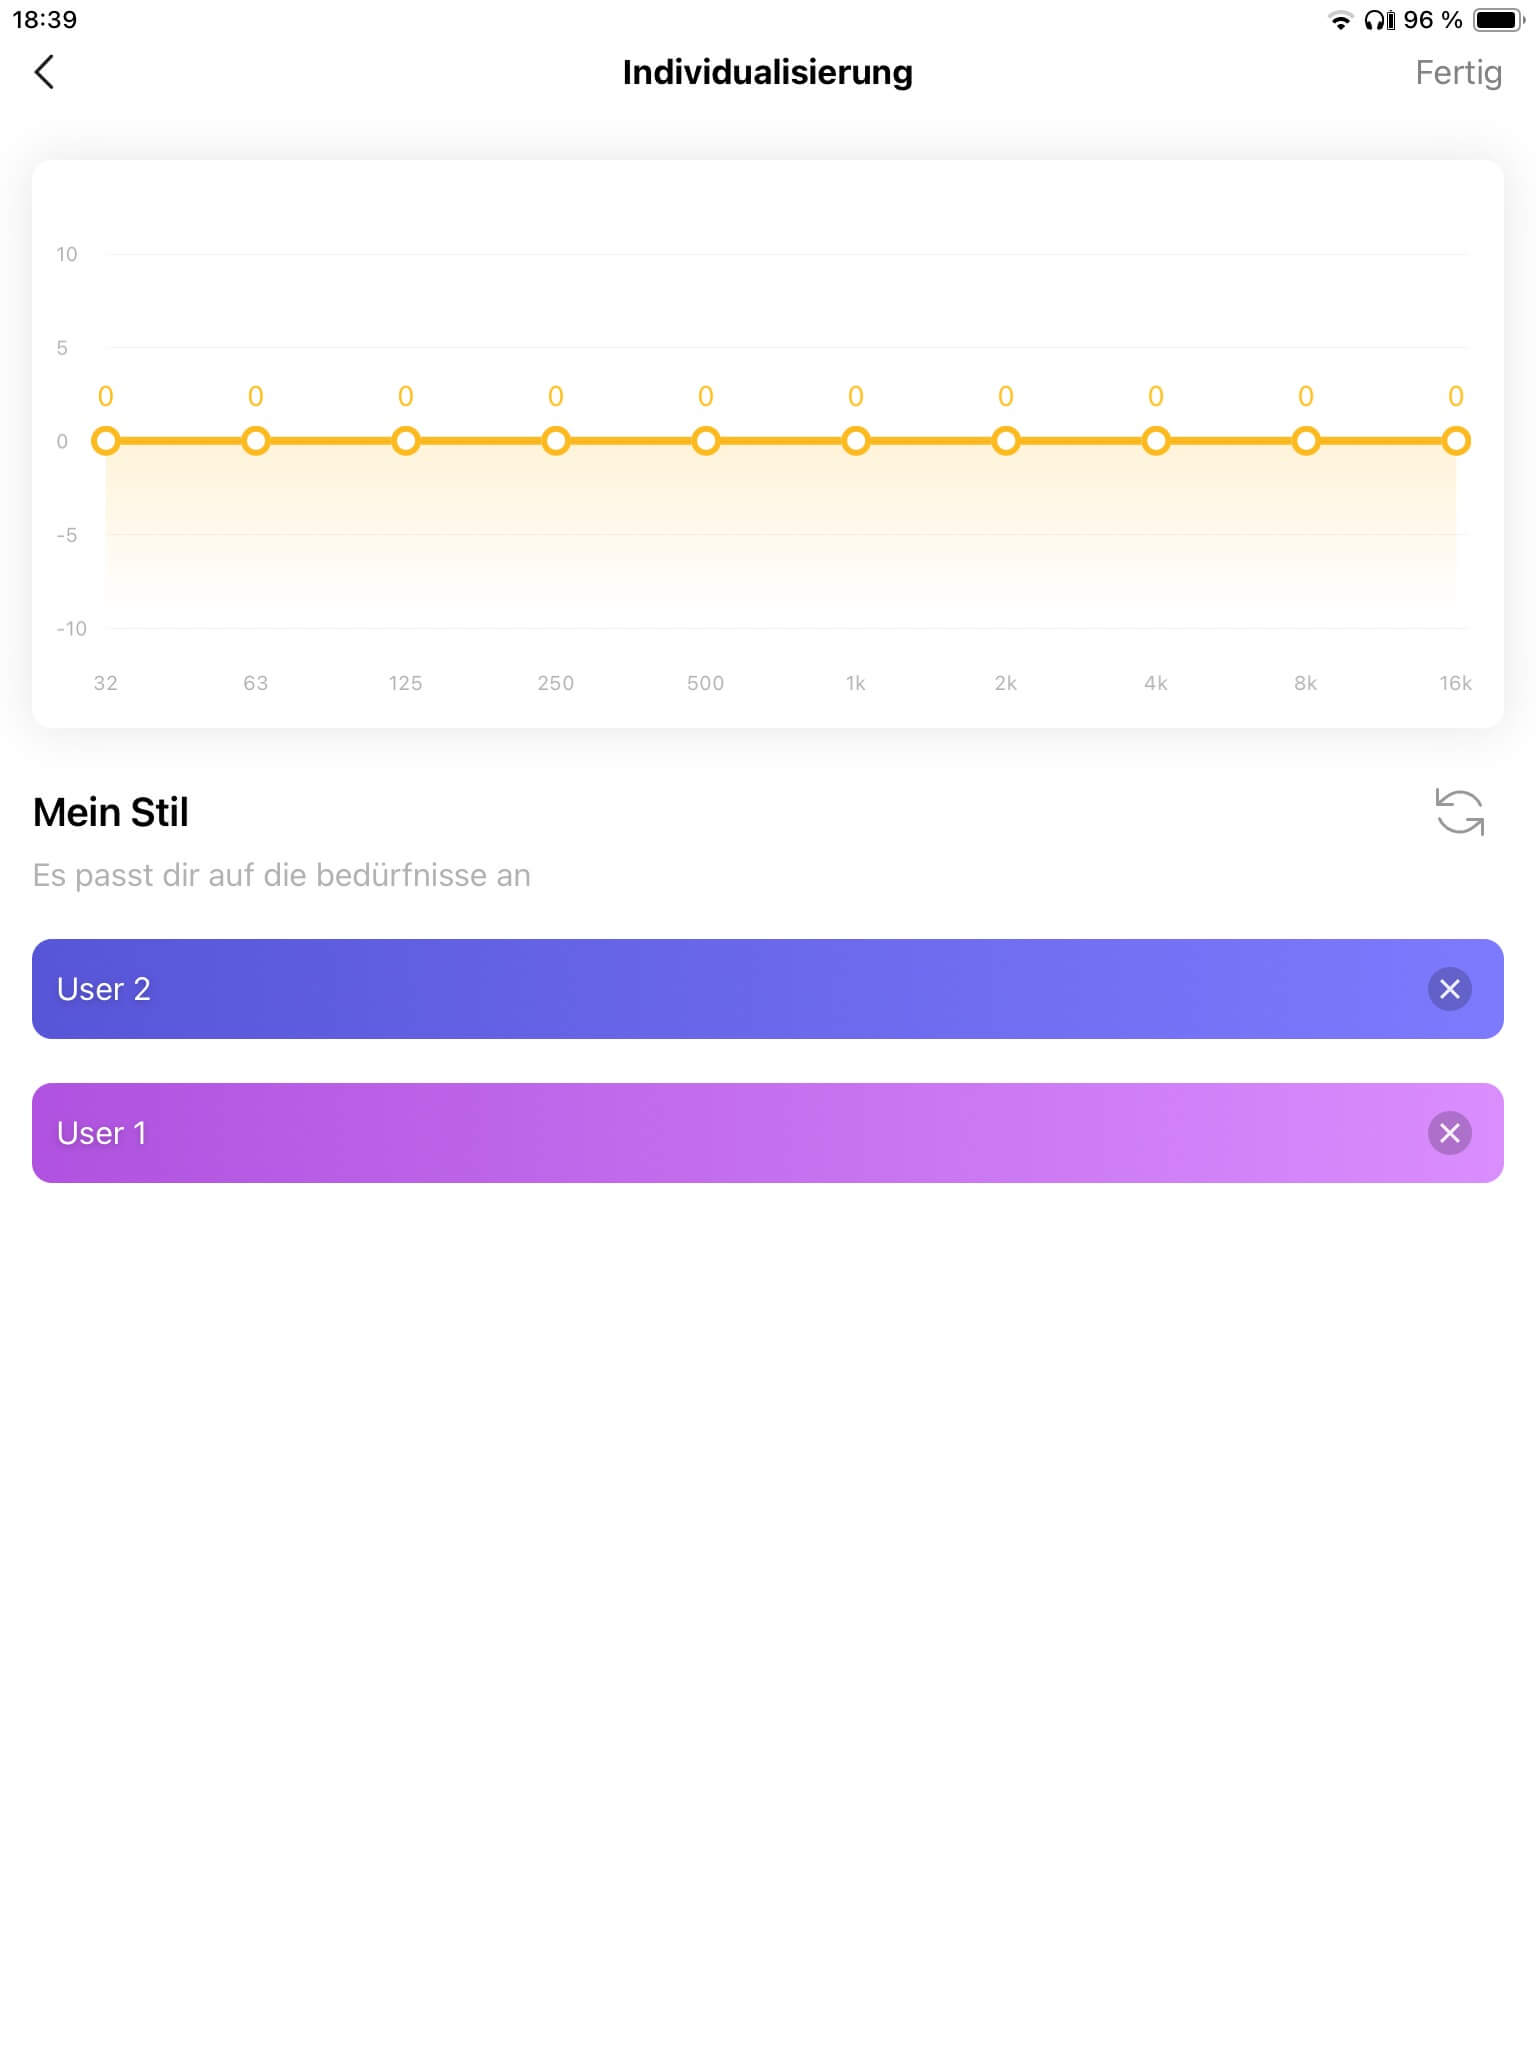Image resolution: width=1536 pixels, height=2048 pixels.
Task: Click the 250 Hz equalizer handle
Action: click(x=556, y=441)
